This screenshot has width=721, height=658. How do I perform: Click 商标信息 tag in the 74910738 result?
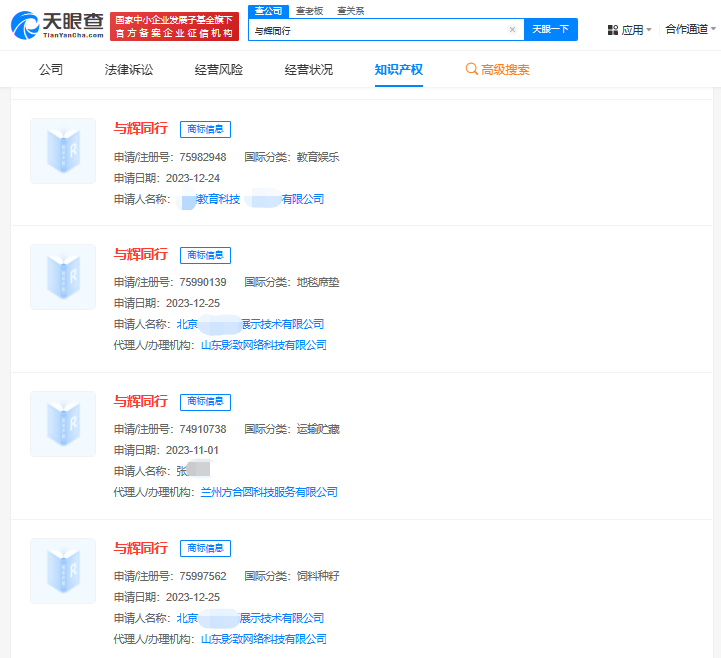click(205, 402)
